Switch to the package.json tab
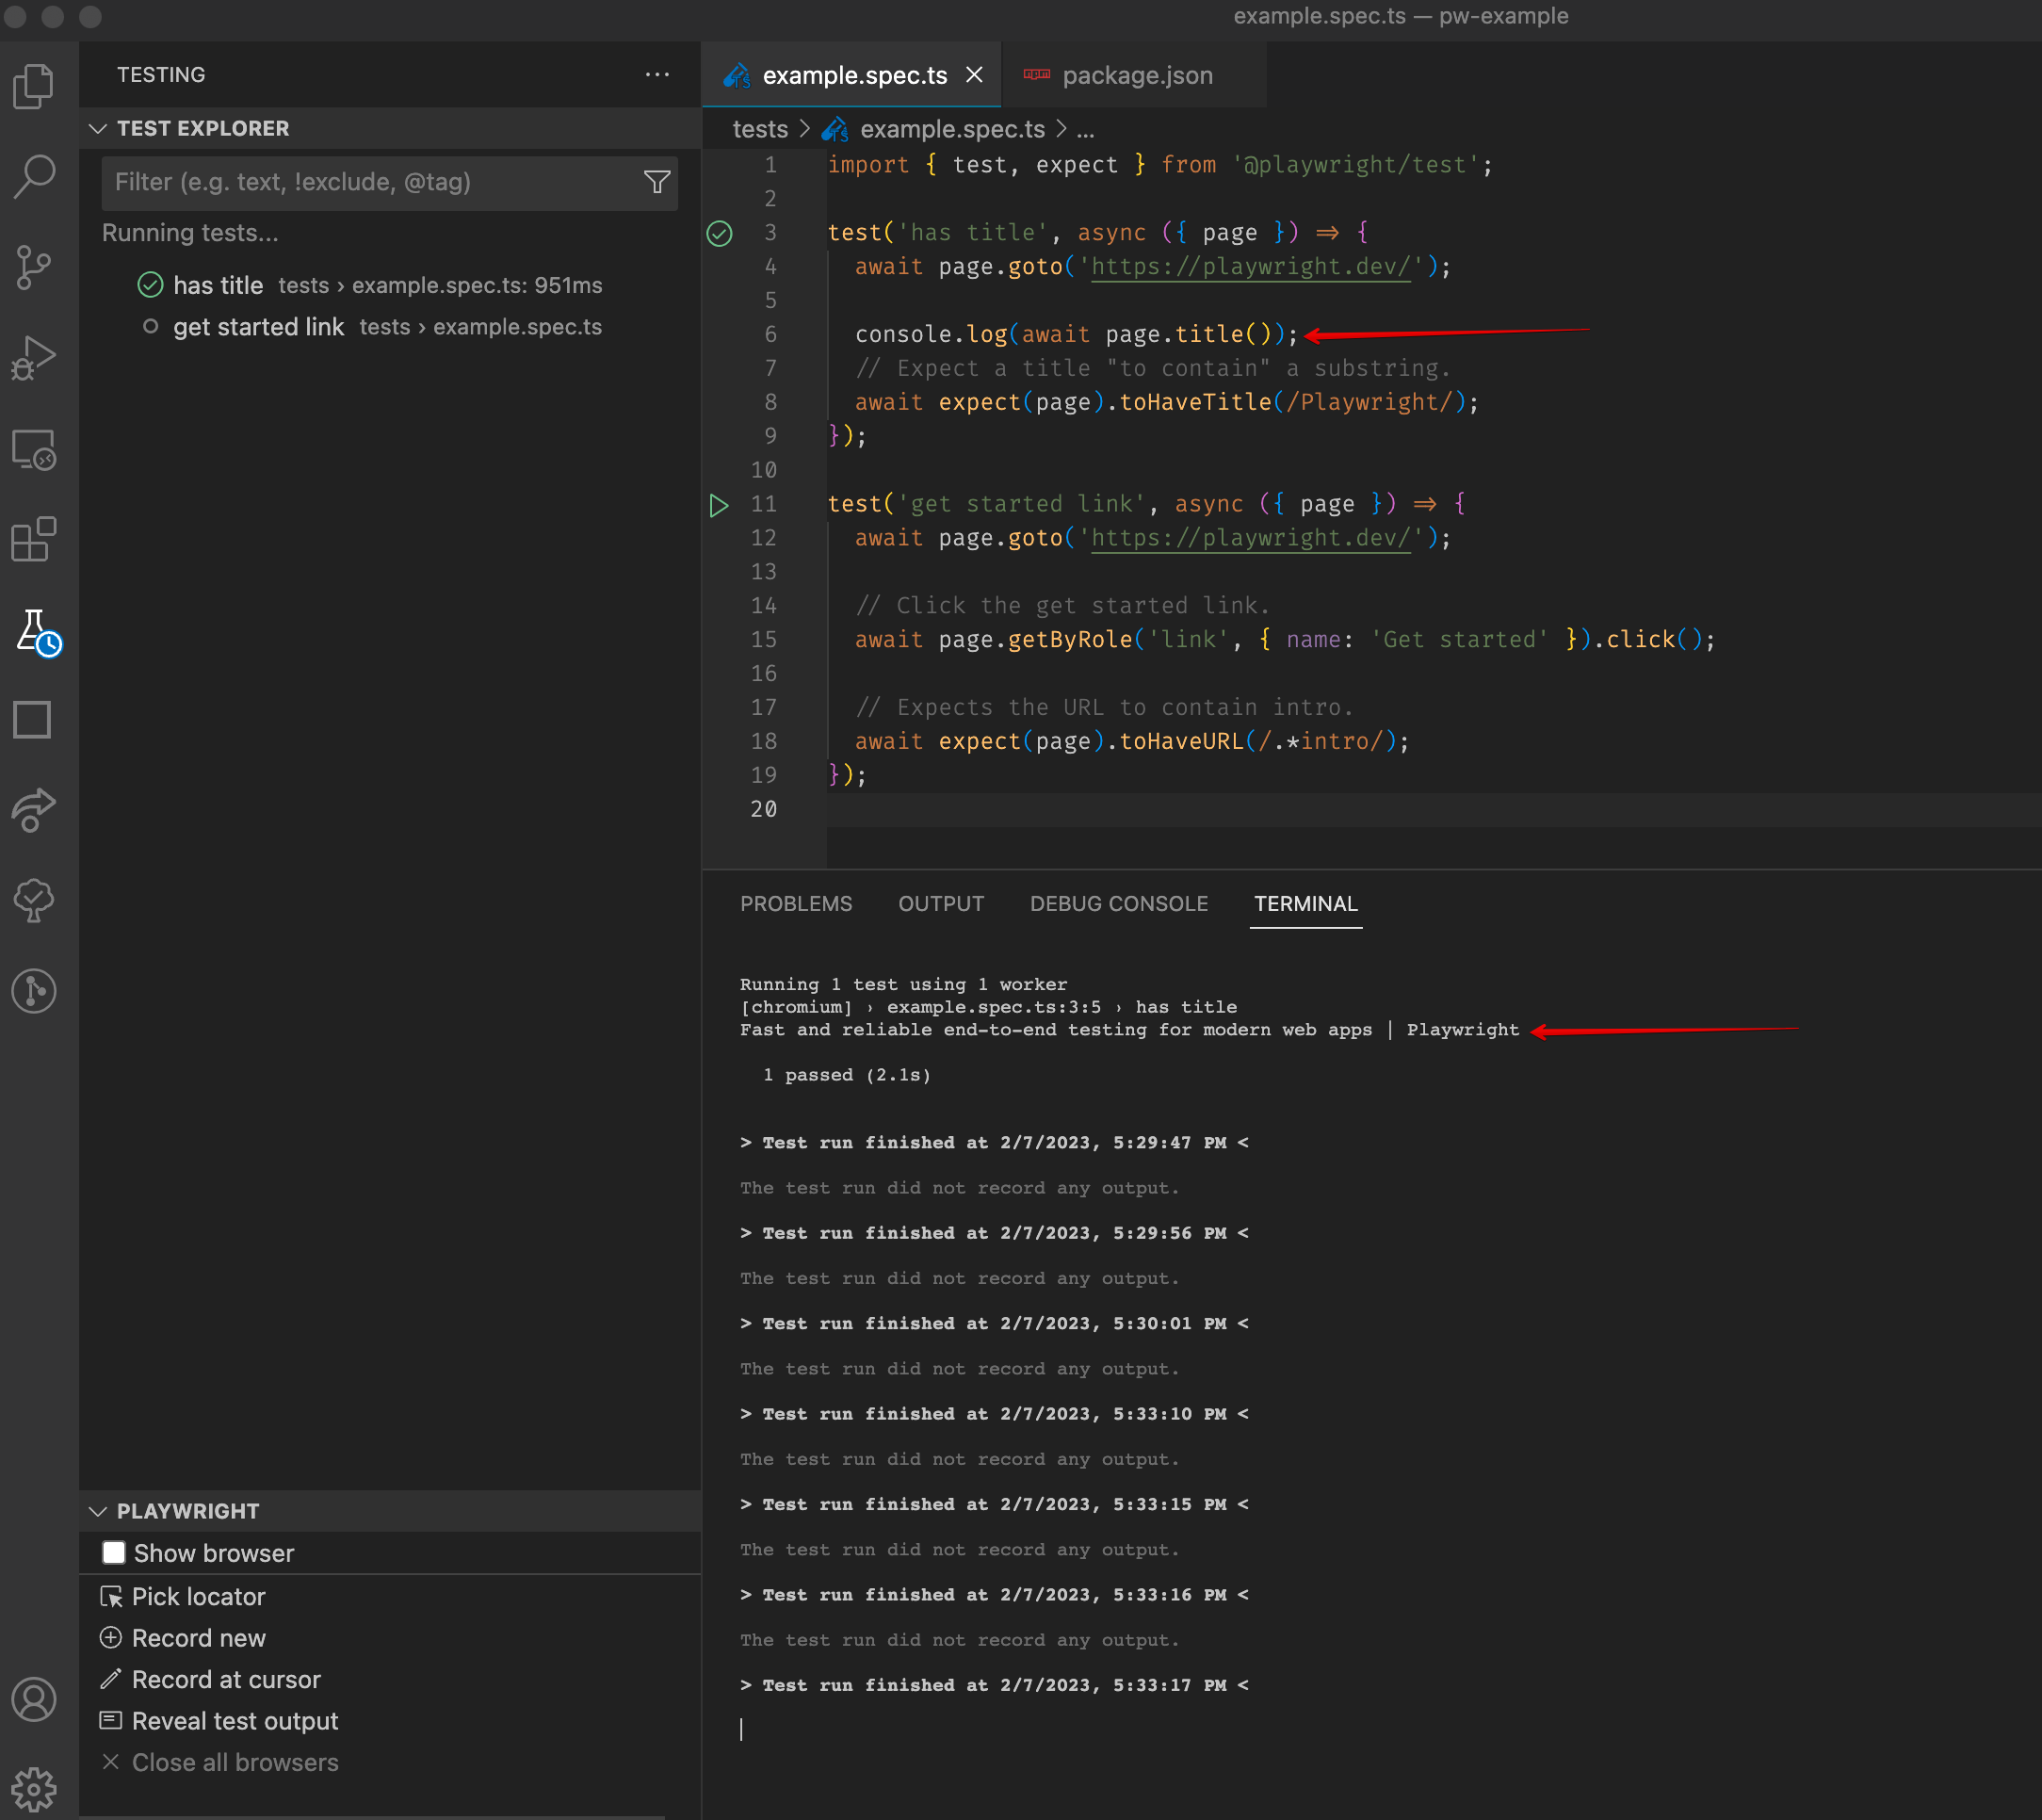The image size is (2042, 1820). point(1134,75)
